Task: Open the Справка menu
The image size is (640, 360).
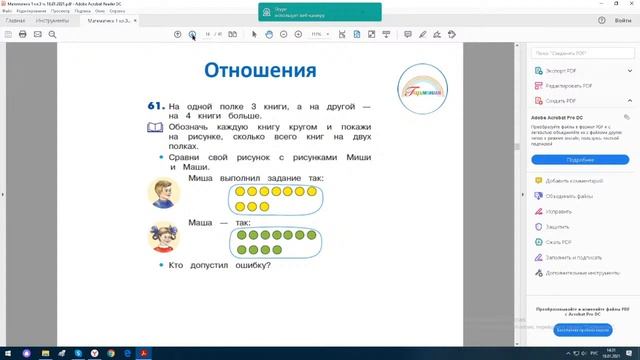Action: point(117,11)
